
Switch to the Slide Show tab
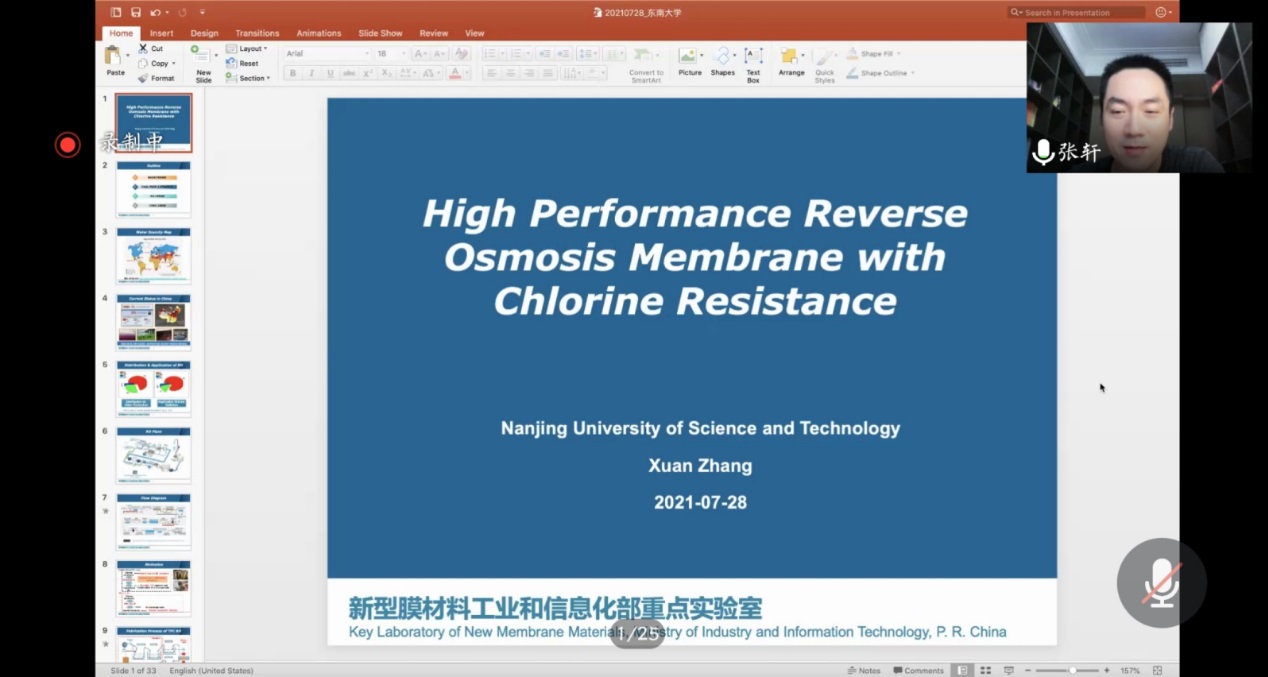click(x=380, y=33)
